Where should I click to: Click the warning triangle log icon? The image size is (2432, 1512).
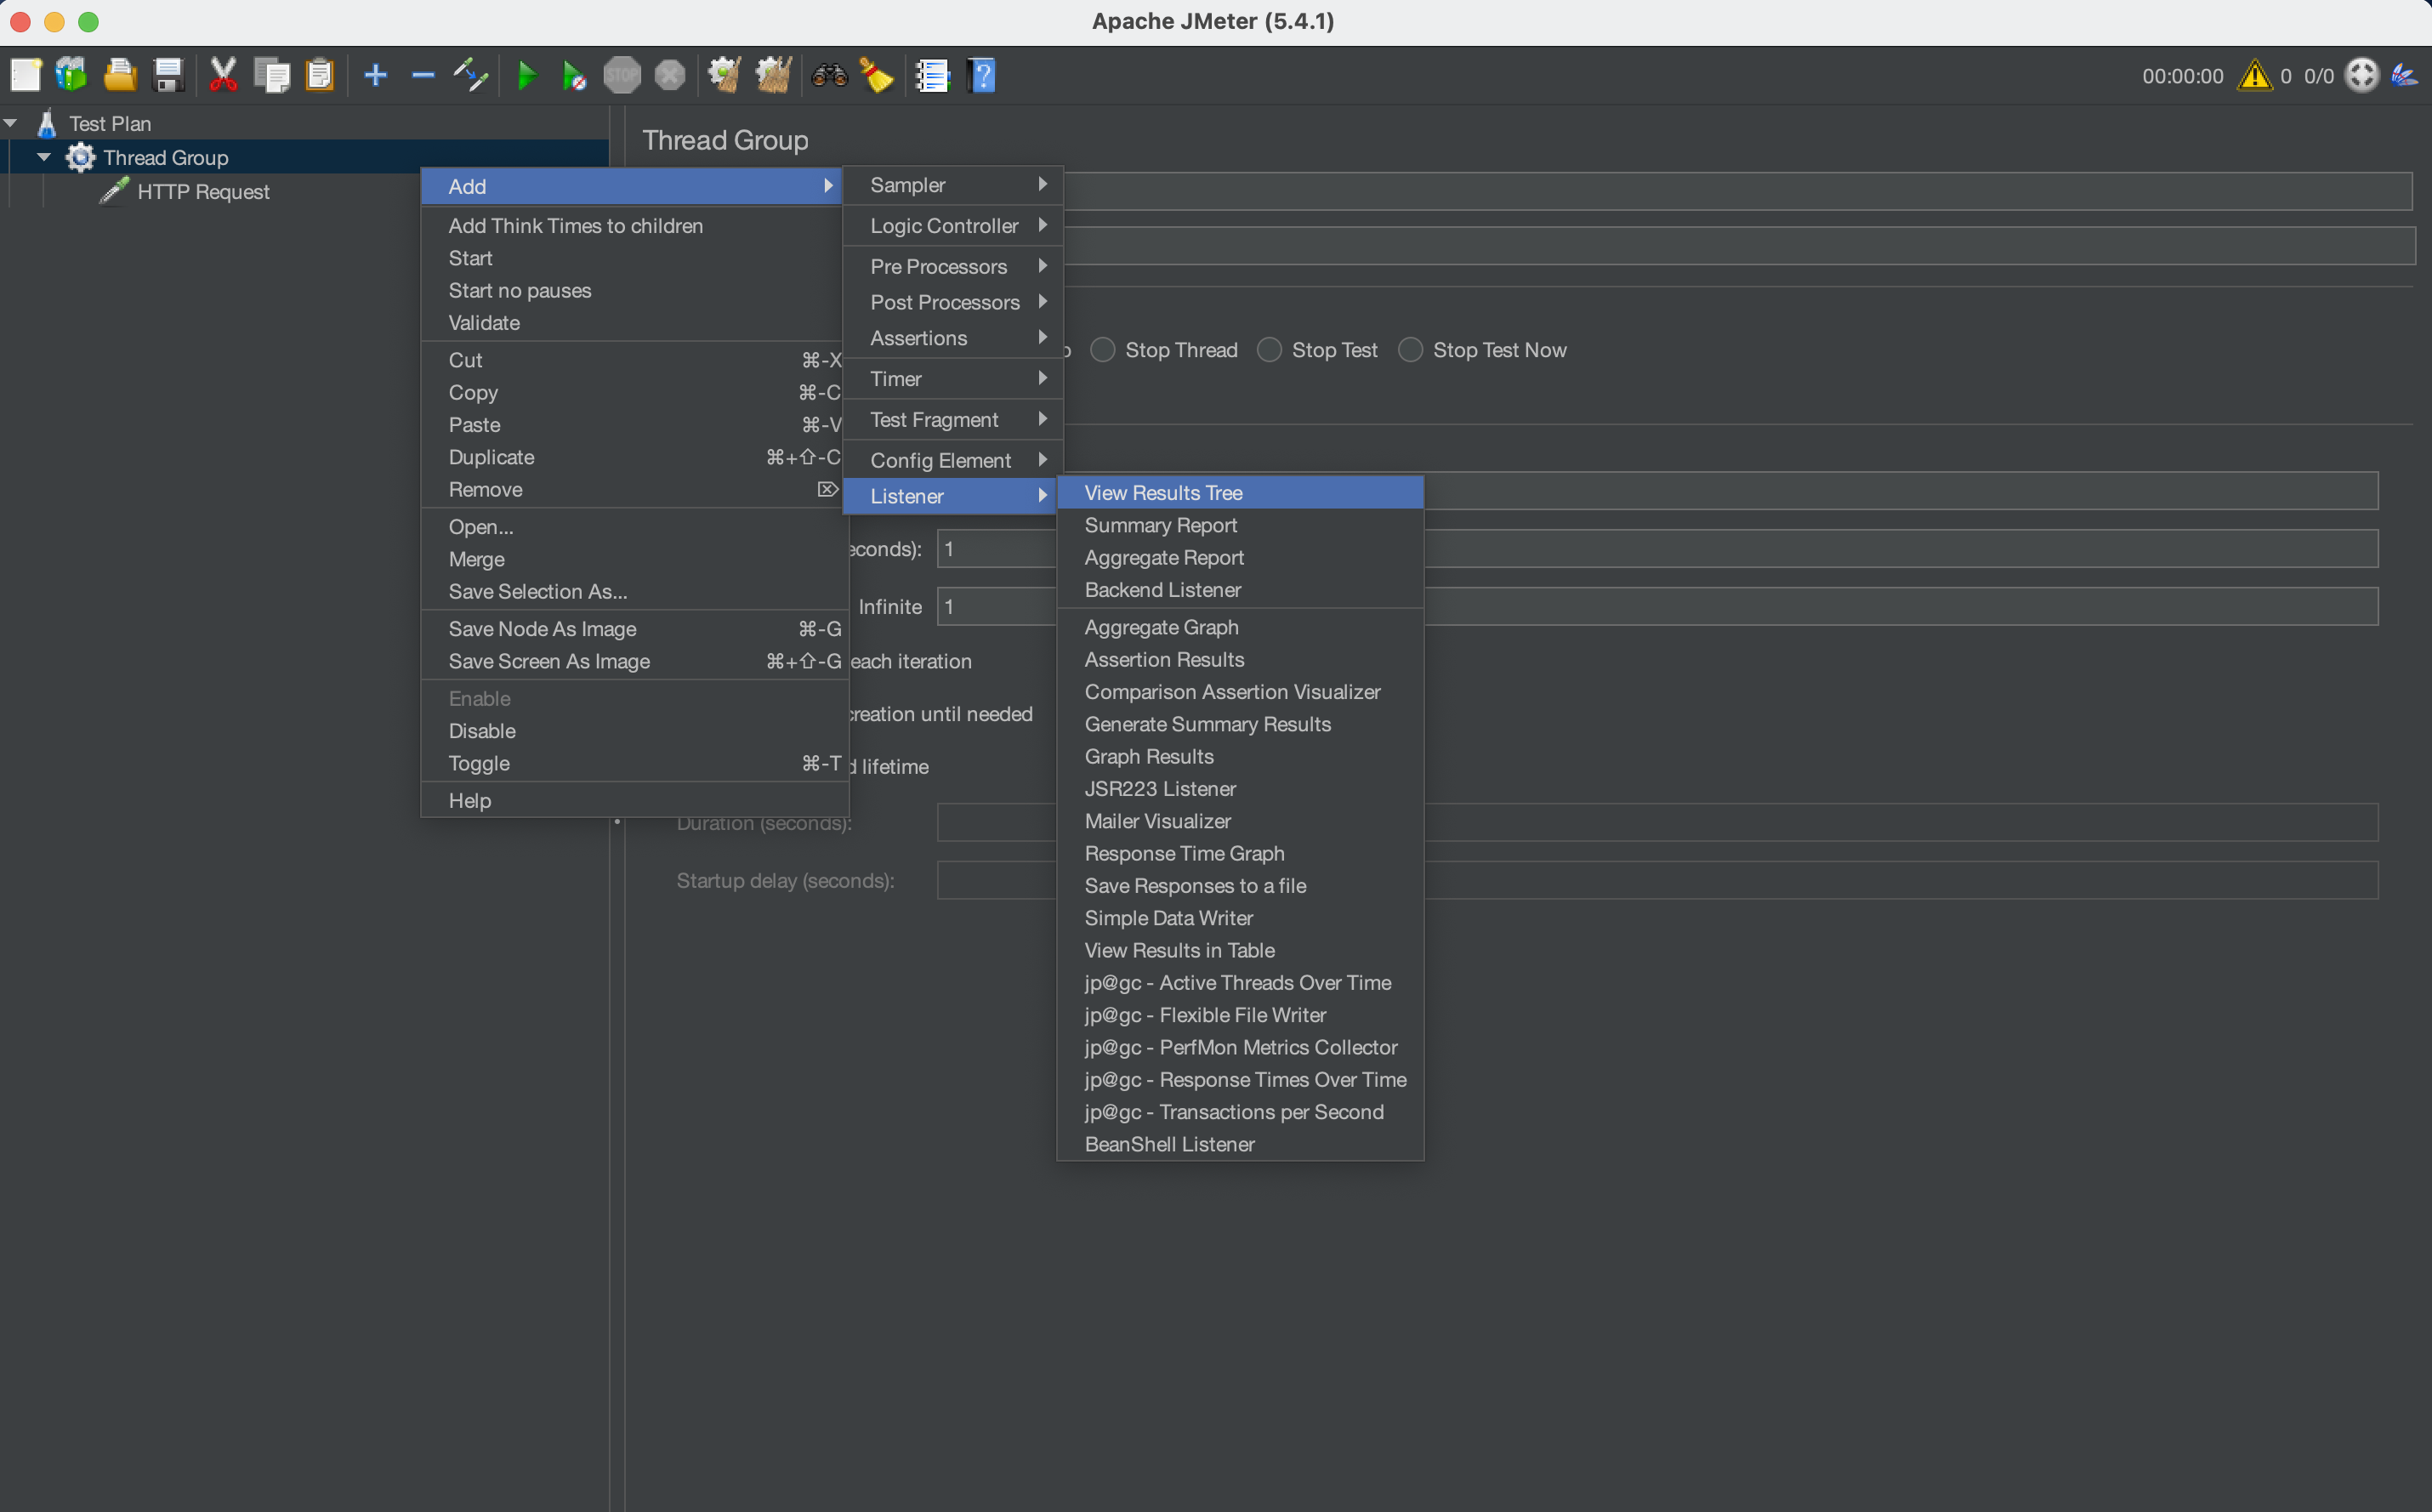[2255, 75]
